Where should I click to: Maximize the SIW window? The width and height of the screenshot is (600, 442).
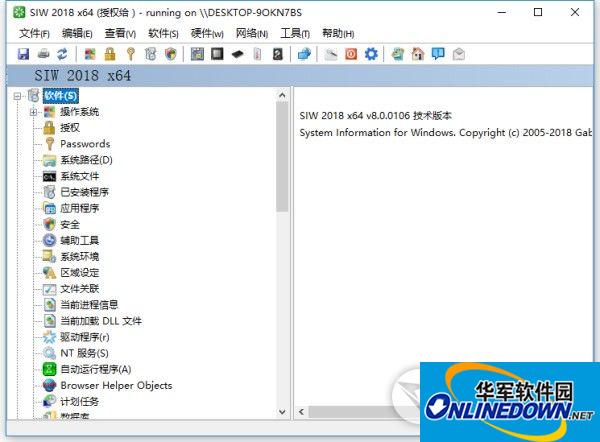(x=538, y=12)
